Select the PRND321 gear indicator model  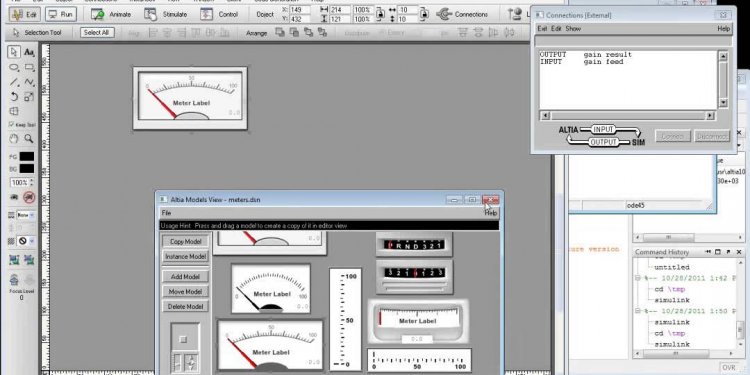[414, 244]
